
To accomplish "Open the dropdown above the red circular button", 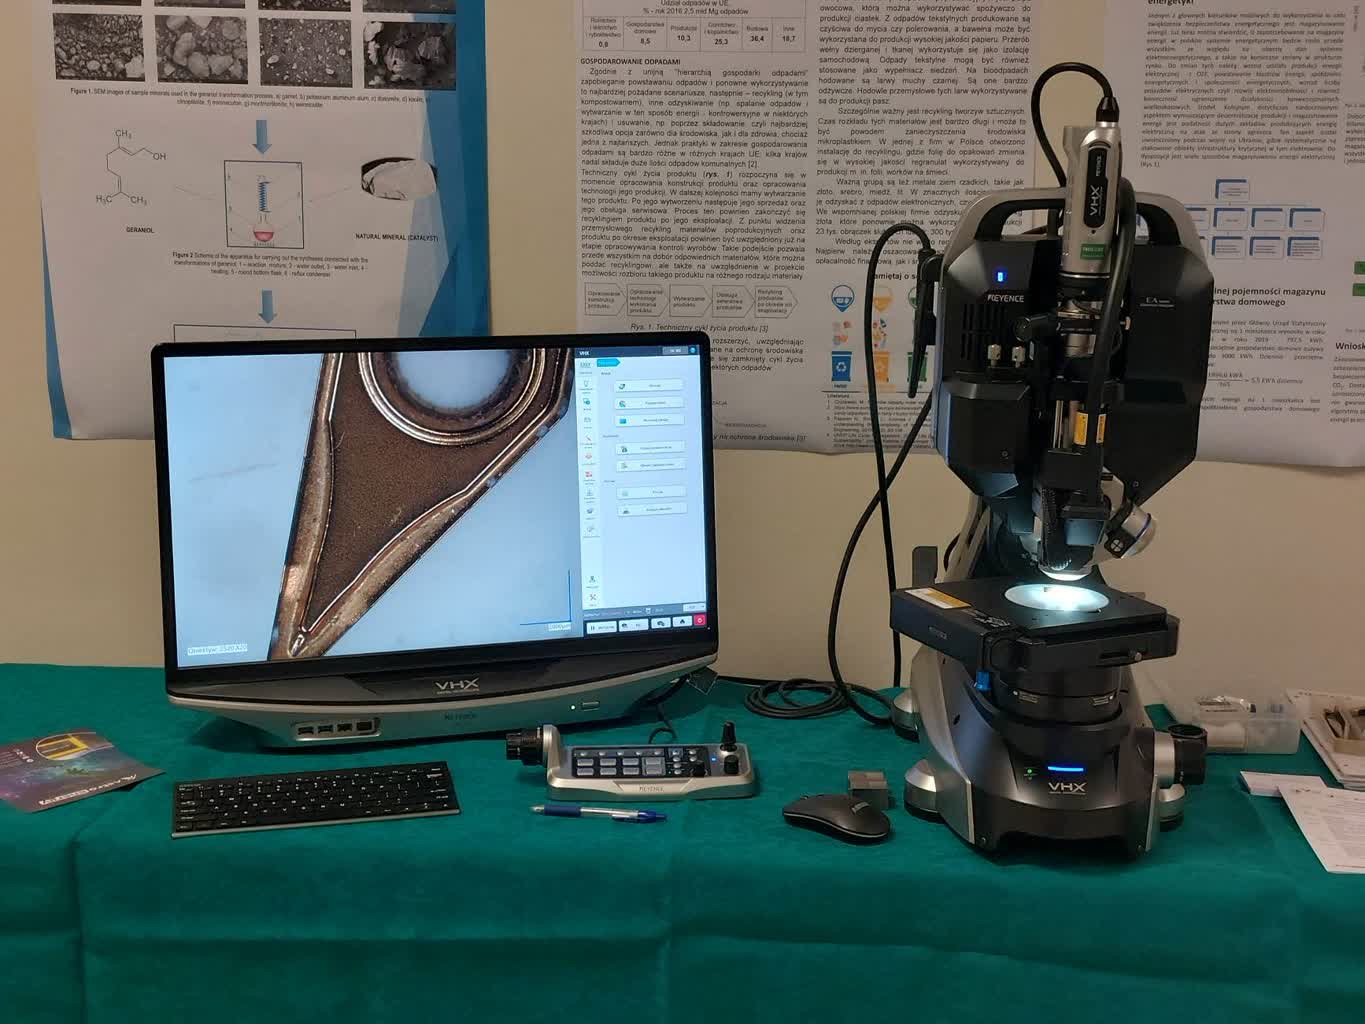I will [693, 607].
